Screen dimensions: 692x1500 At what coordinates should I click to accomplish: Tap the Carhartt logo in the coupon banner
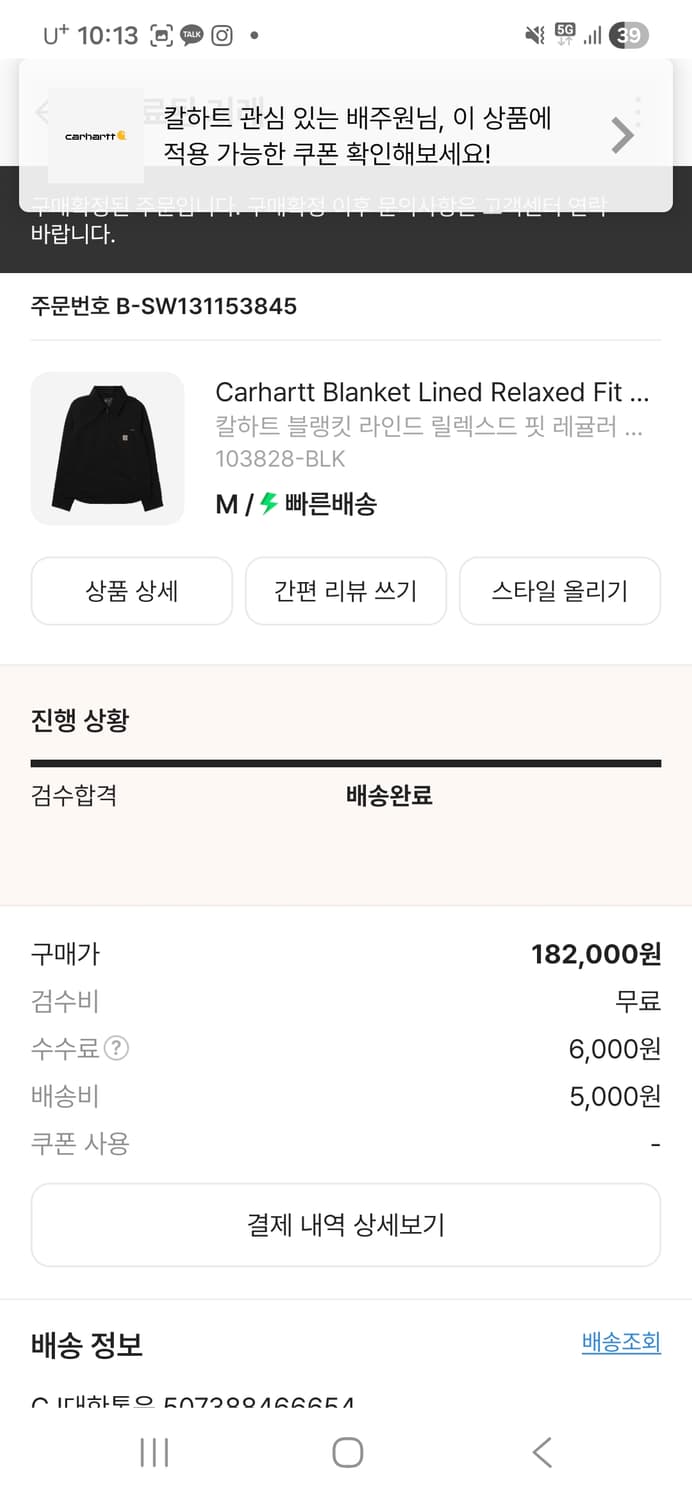(x=95, y=134)
